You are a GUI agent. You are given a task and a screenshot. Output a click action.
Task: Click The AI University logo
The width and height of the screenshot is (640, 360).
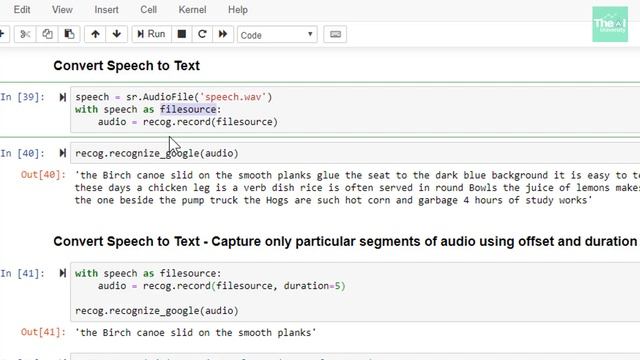(x=610, y=24)
